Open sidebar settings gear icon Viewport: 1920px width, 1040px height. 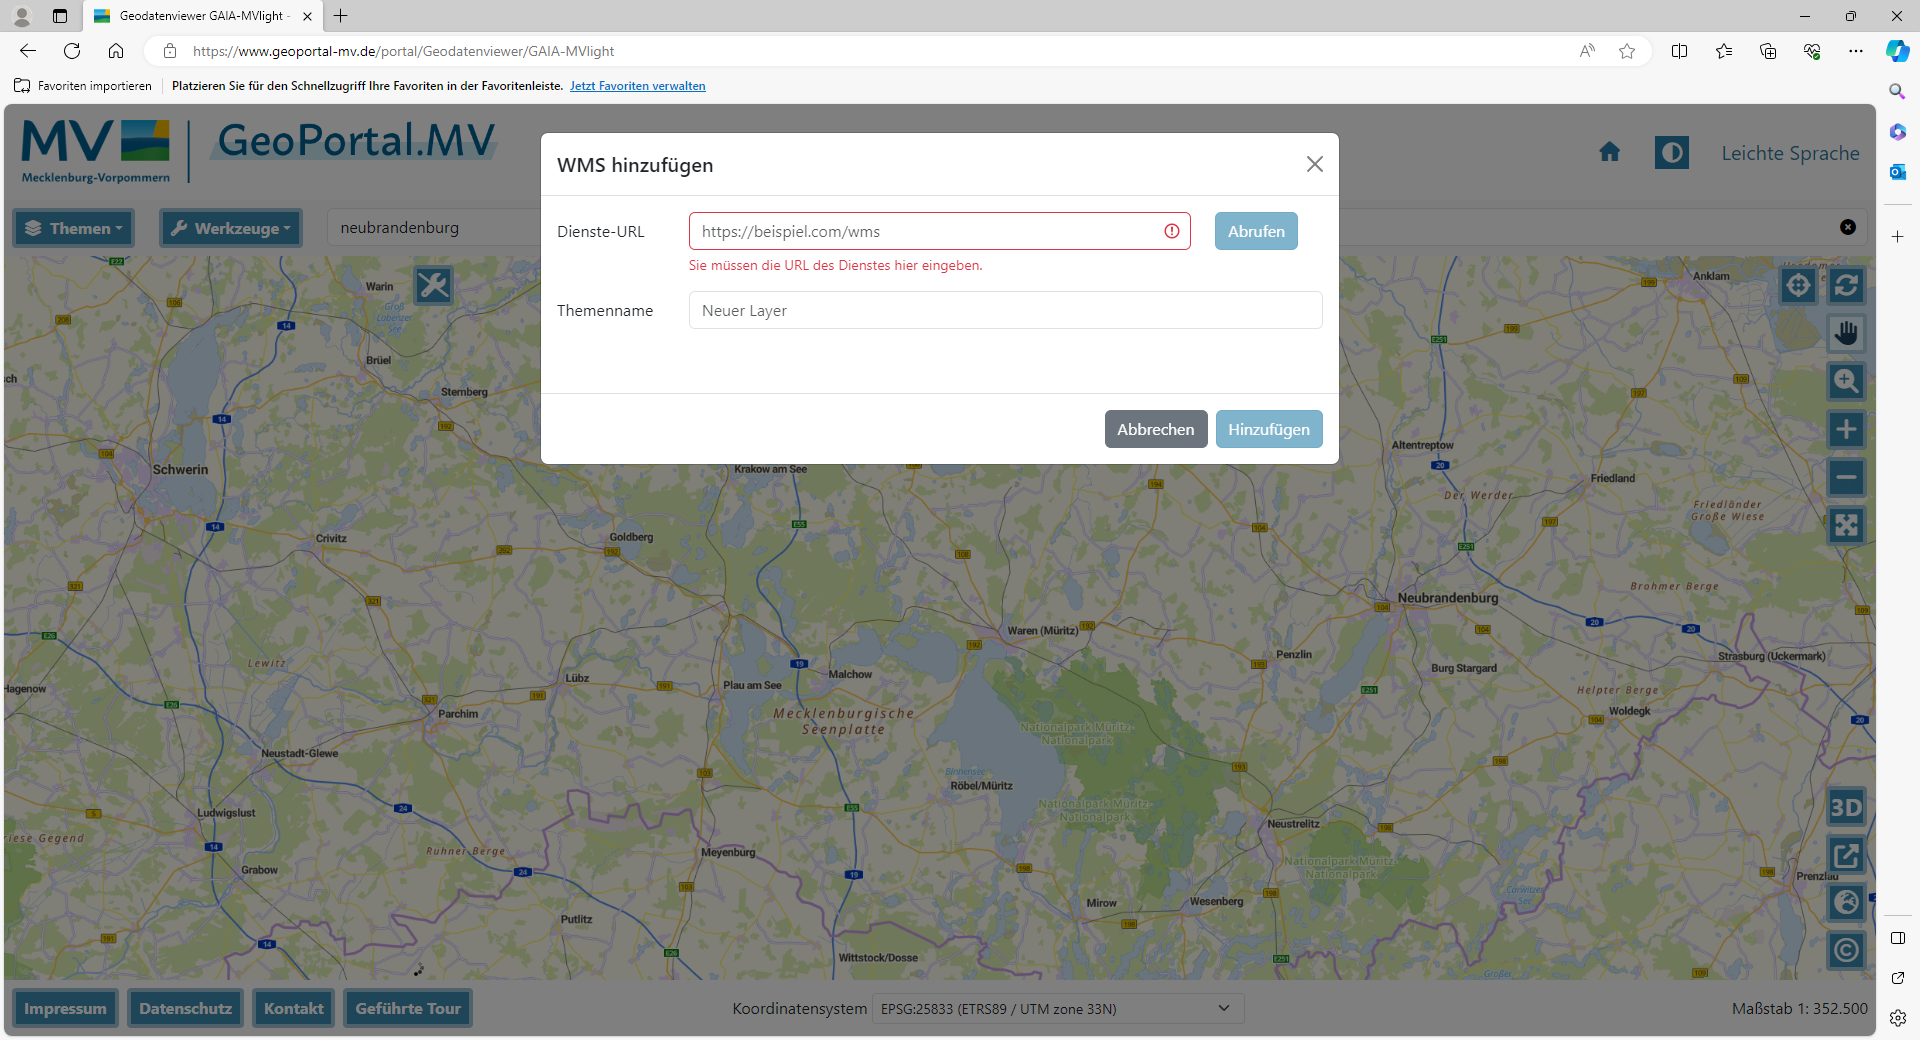[1897, 1018]
